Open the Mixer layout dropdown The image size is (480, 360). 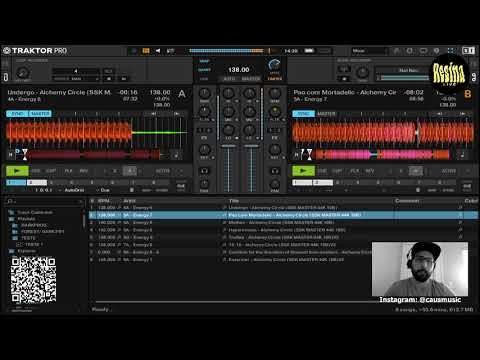point(370,51)
